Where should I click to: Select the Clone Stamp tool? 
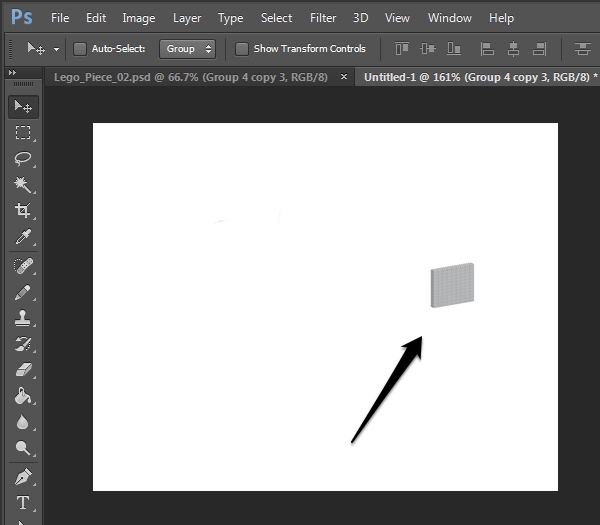pos(23,318)
